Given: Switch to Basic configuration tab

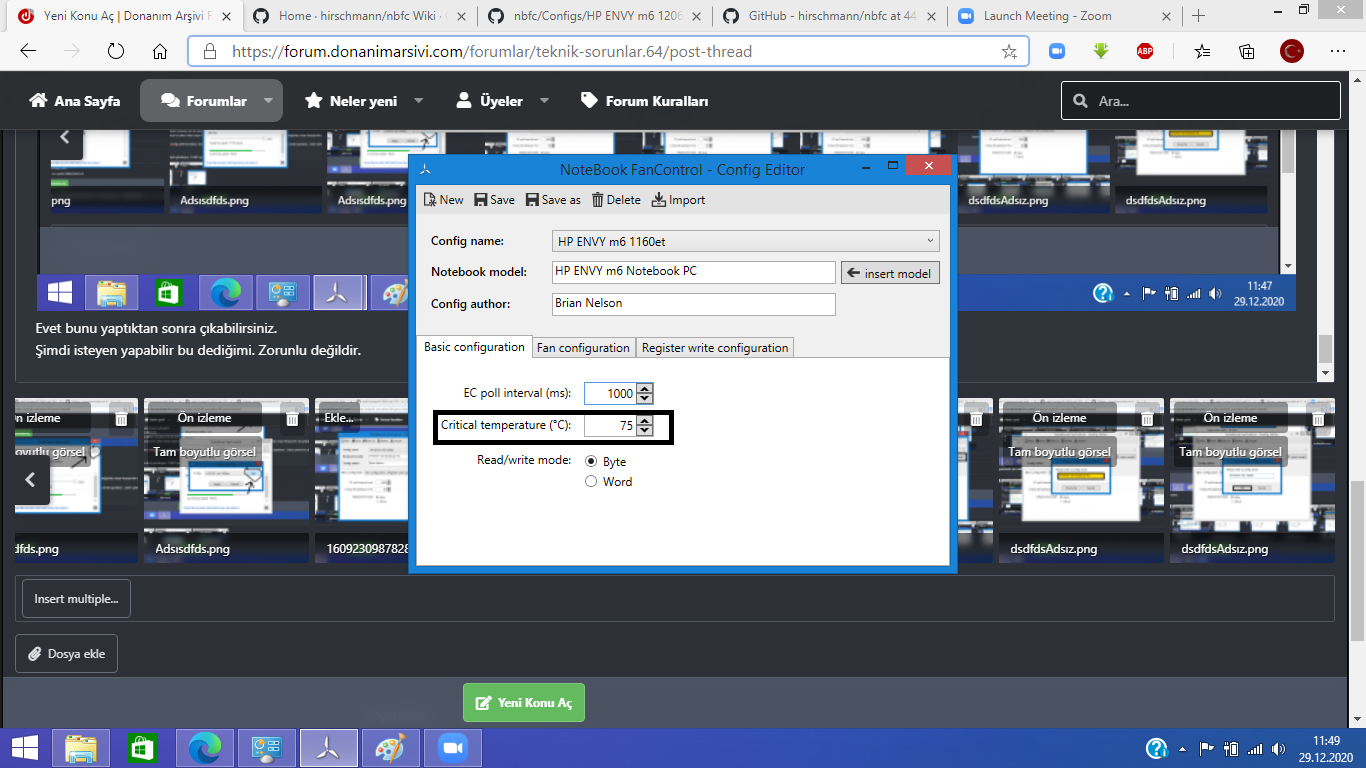Looking at the screenshot, I should [x=474, y=347].
